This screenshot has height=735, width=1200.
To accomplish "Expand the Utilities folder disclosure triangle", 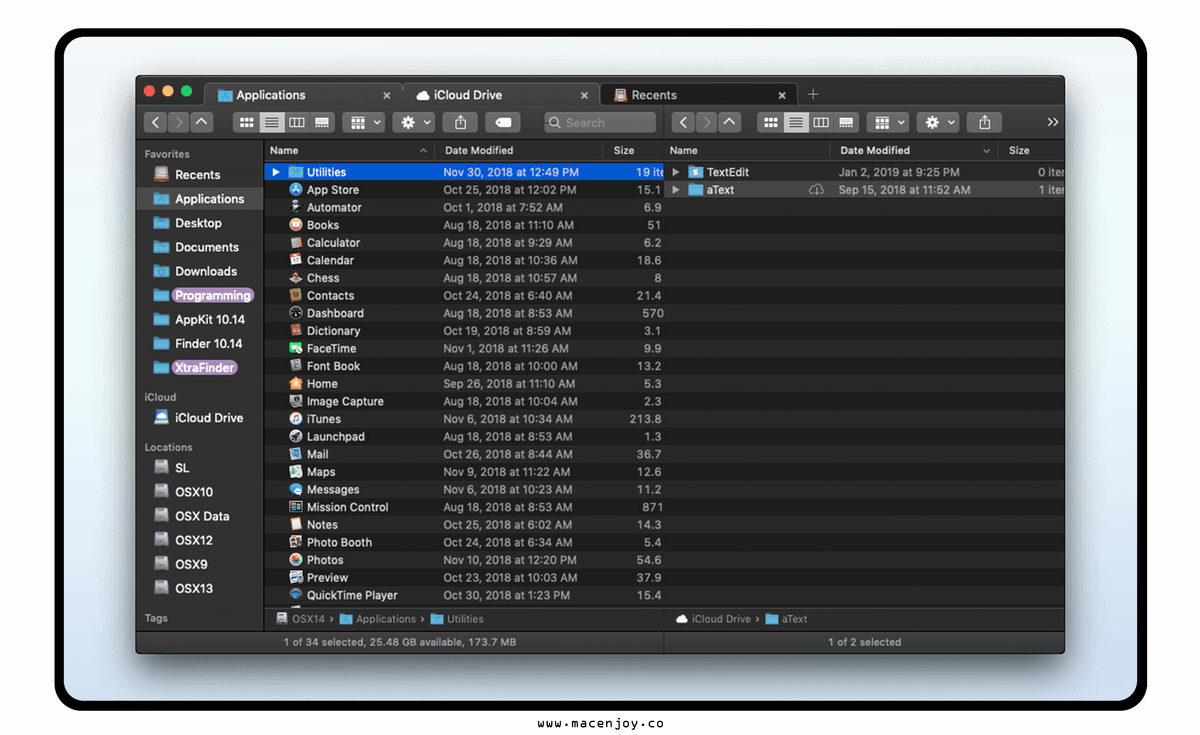I will point(276,172).
